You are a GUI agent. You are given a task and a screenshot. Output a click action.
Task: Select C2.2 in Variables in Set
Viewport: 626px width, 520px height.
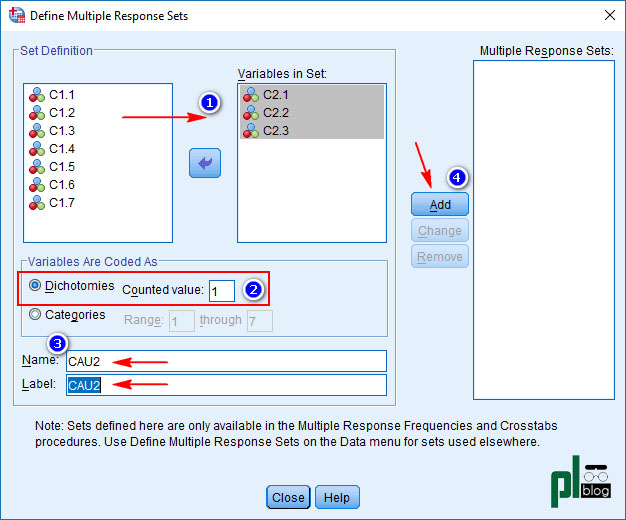coord(276,113)
